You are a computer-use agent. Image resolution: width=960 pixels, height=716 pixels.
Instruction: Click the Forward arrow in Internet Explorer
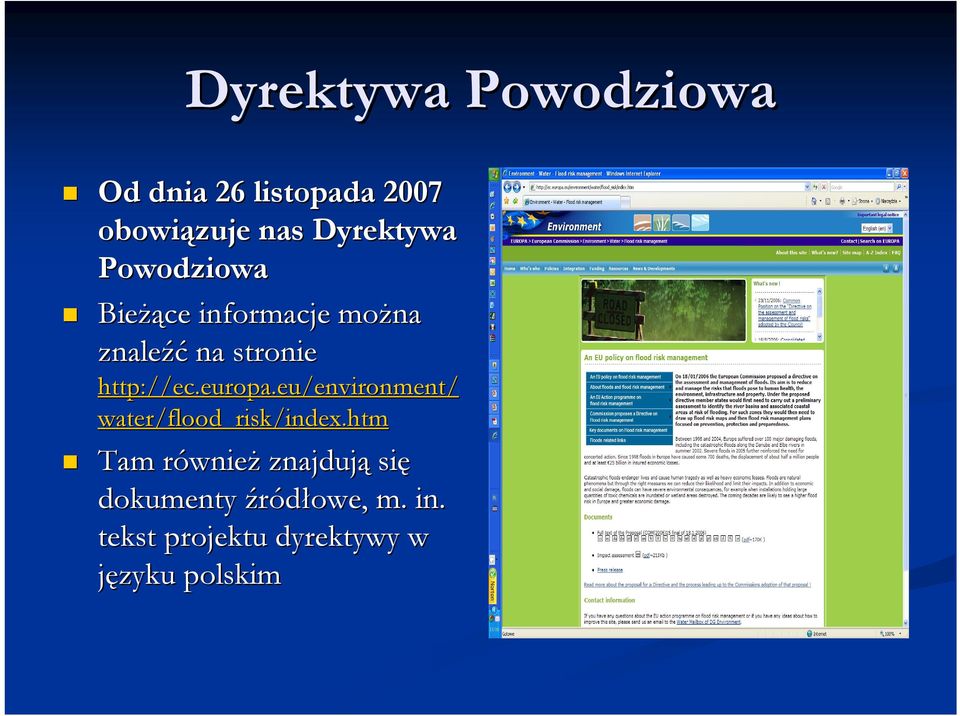517,187
